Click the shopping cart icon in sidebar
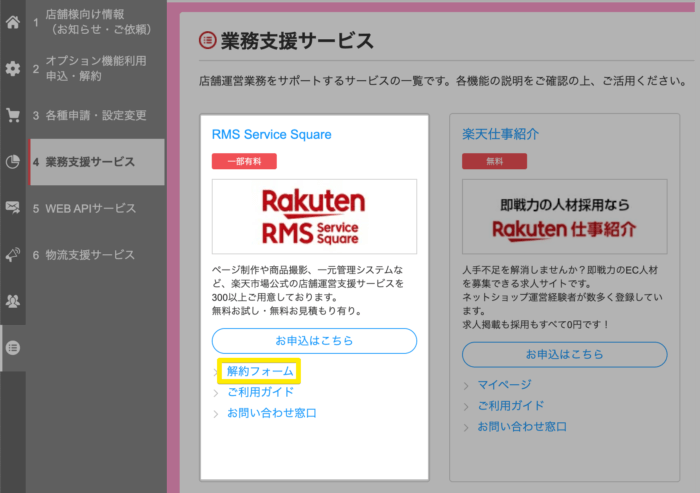The image size is (700, 493). (12, 115)
